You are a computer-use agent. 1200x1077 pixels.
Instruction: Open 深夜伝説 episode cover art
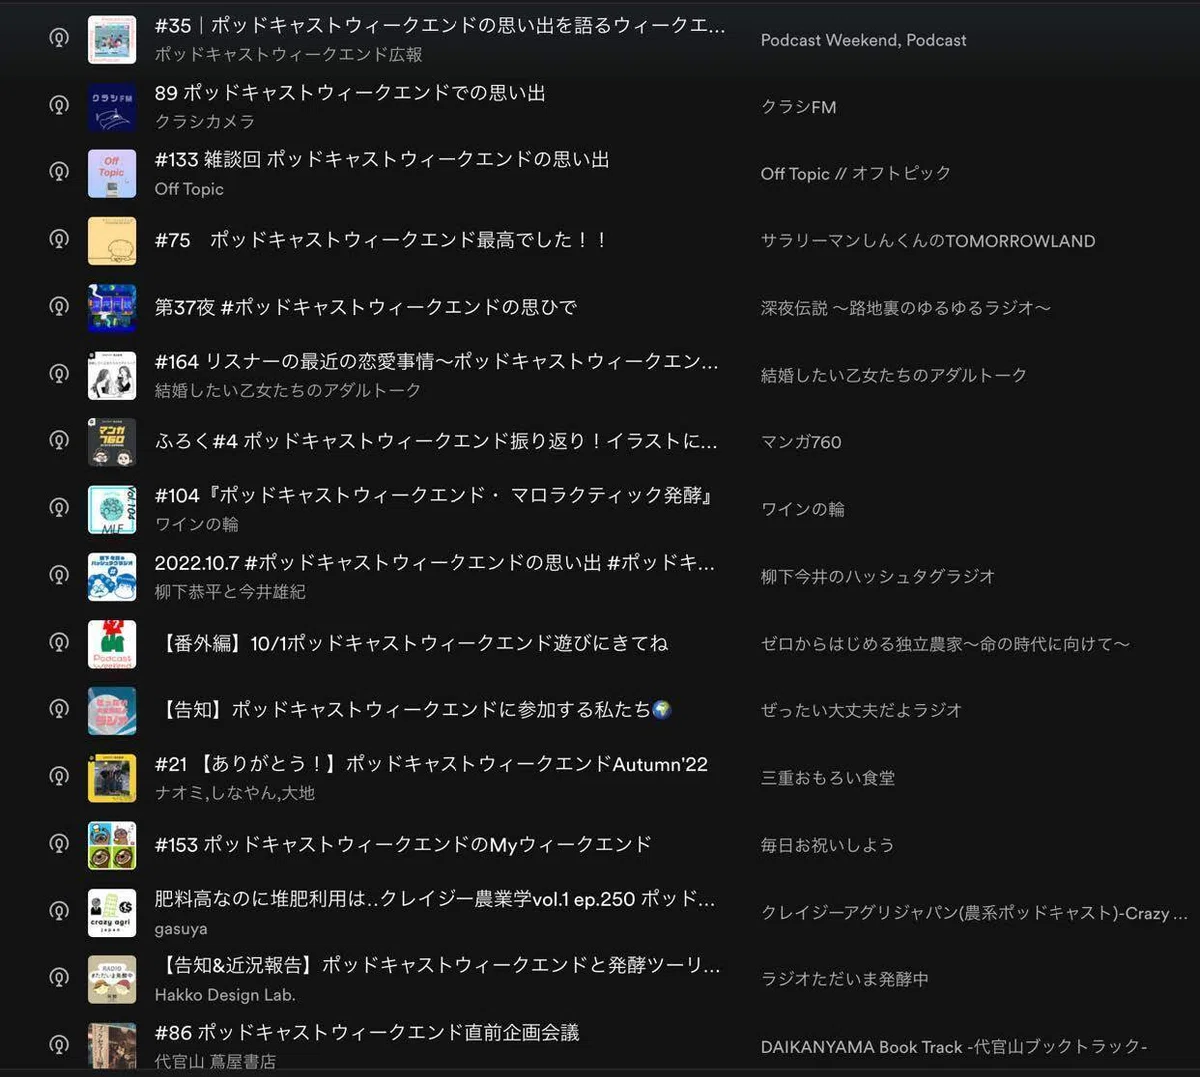click(112, 307)
